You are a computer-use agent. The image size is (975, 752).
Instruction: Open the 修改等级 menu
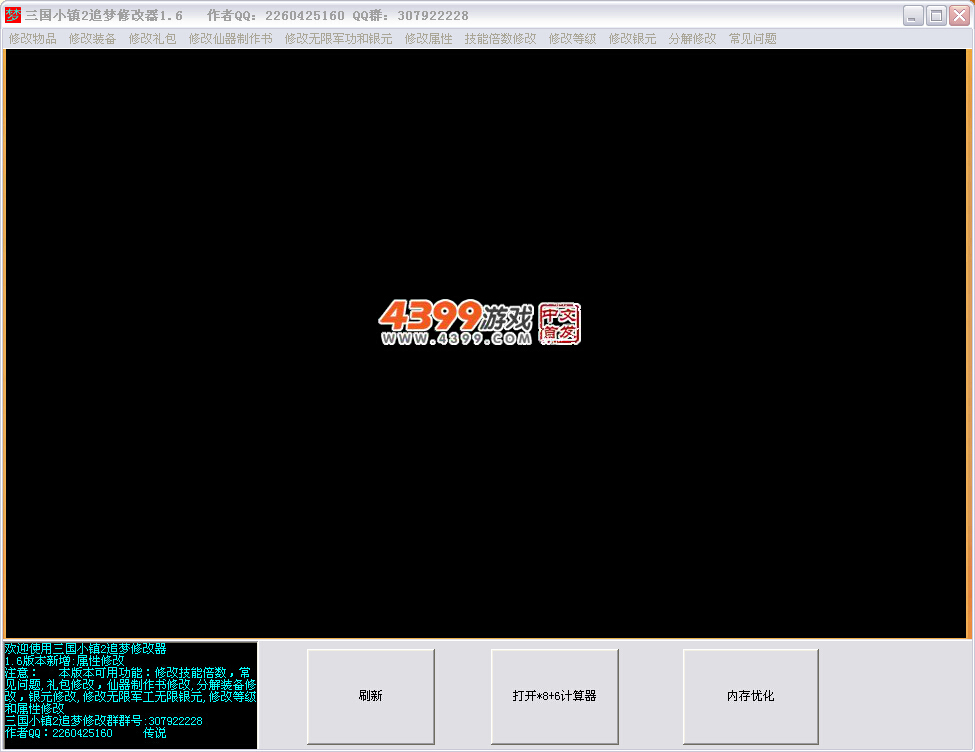coord(572,39)
